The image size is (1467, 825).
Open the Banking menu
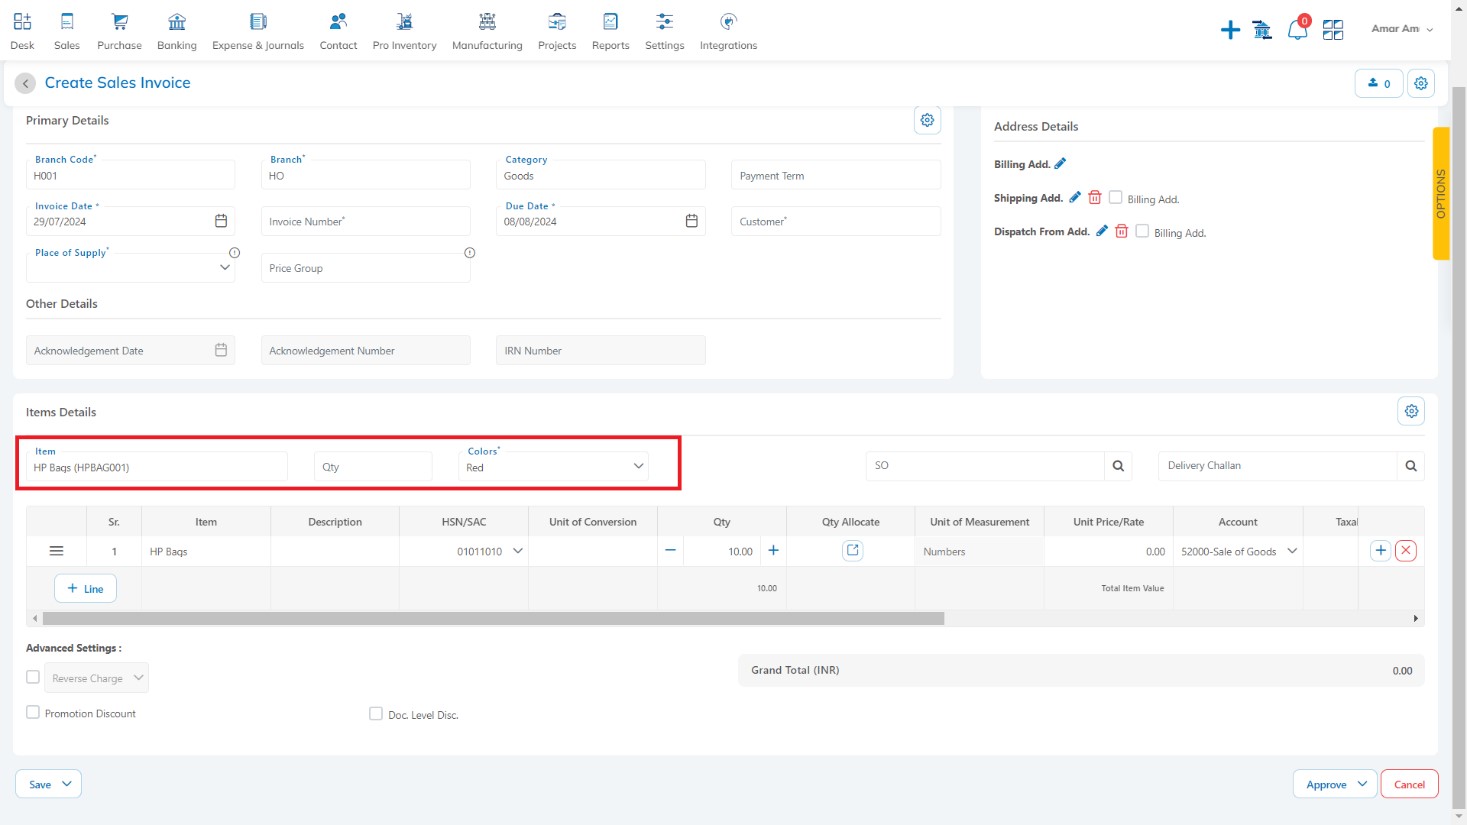(x=177, y=31)
